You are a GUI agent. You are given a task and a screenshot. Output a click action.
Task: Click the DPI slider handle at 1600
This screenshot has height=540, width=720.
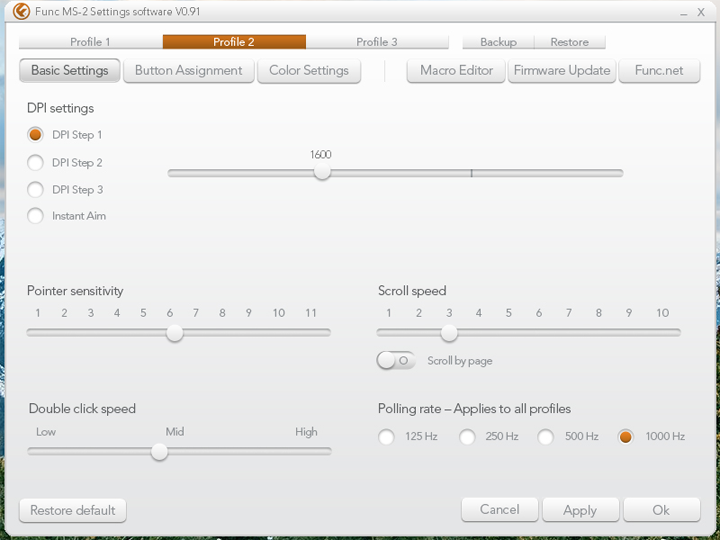(321, 172)
